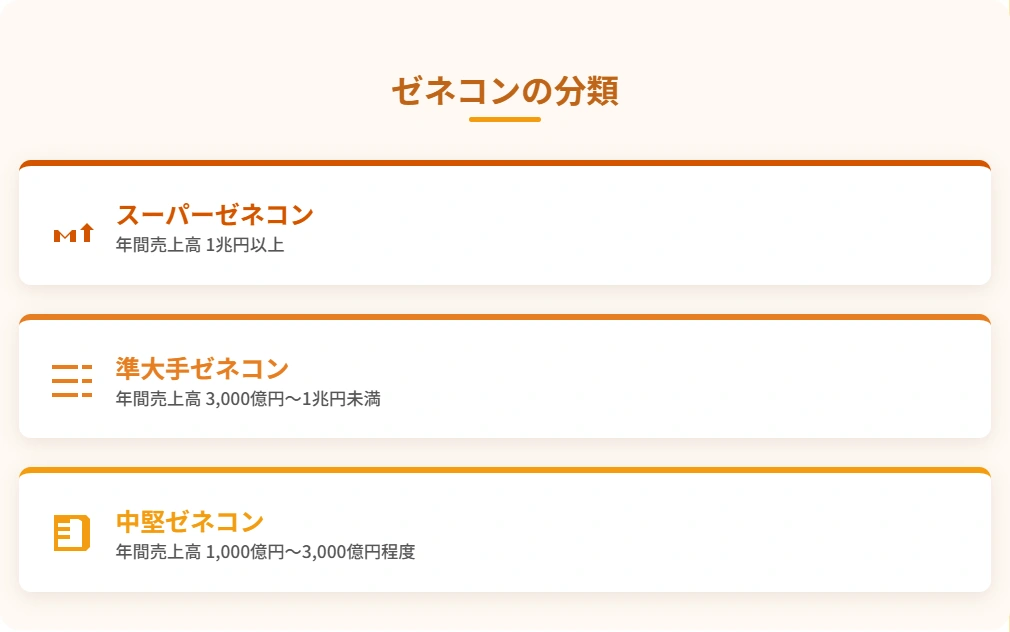Viewport: 1010px width, 632px height.
Task: Click the upward arrow in the スーパーゼネコン icon
Action: point(88,232)
